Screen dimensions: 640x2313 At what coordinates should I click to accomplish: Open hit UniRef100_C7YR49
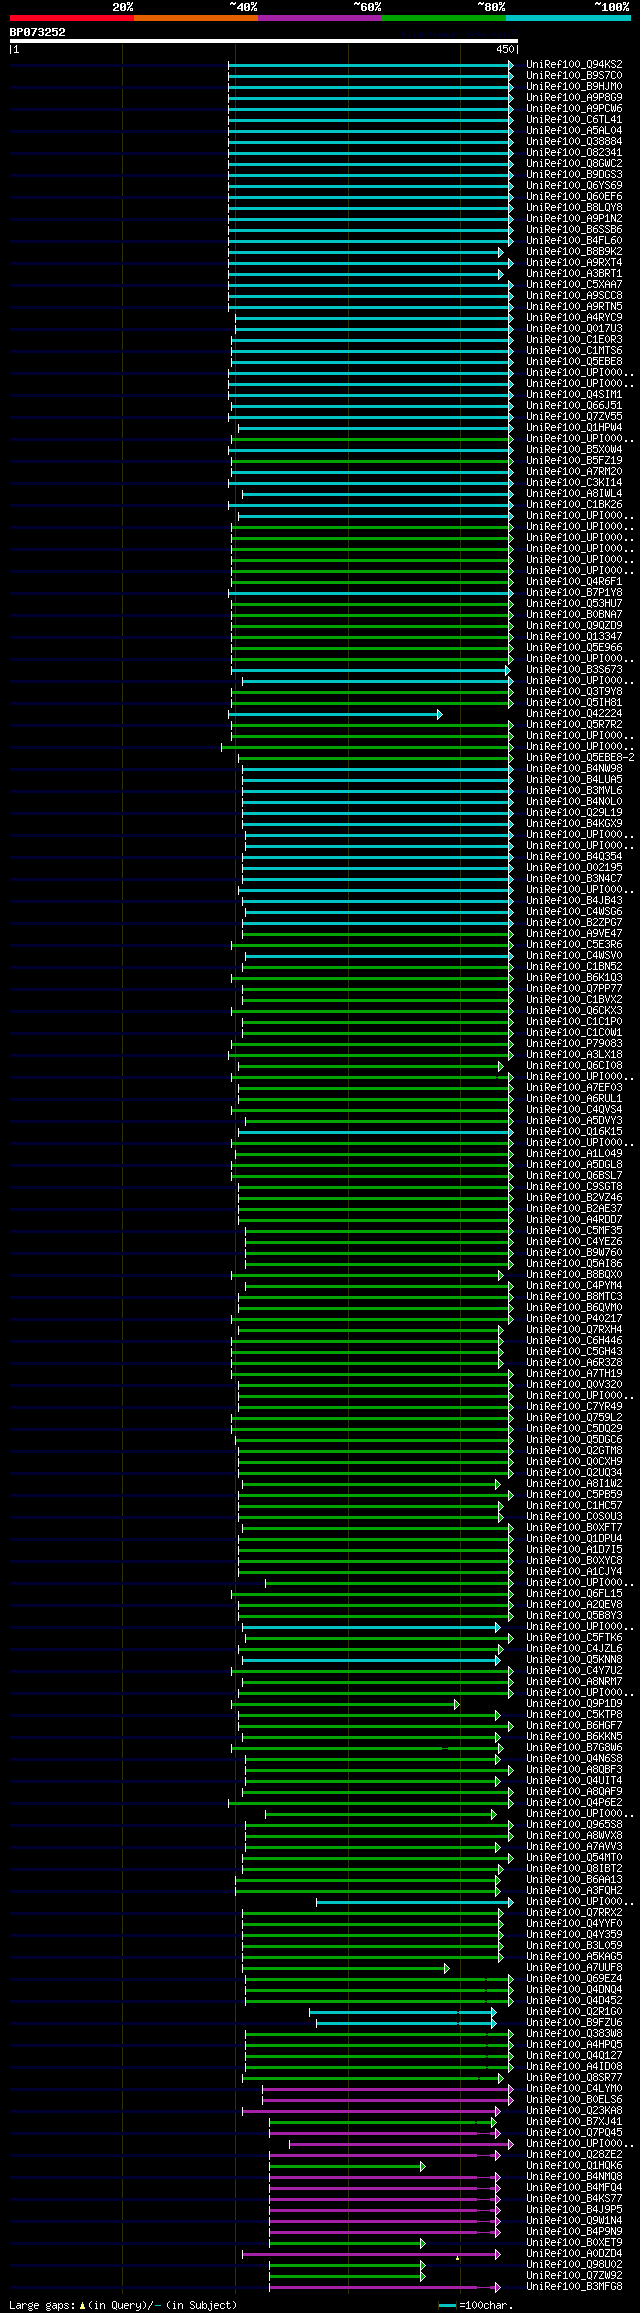coord(574,1406)
